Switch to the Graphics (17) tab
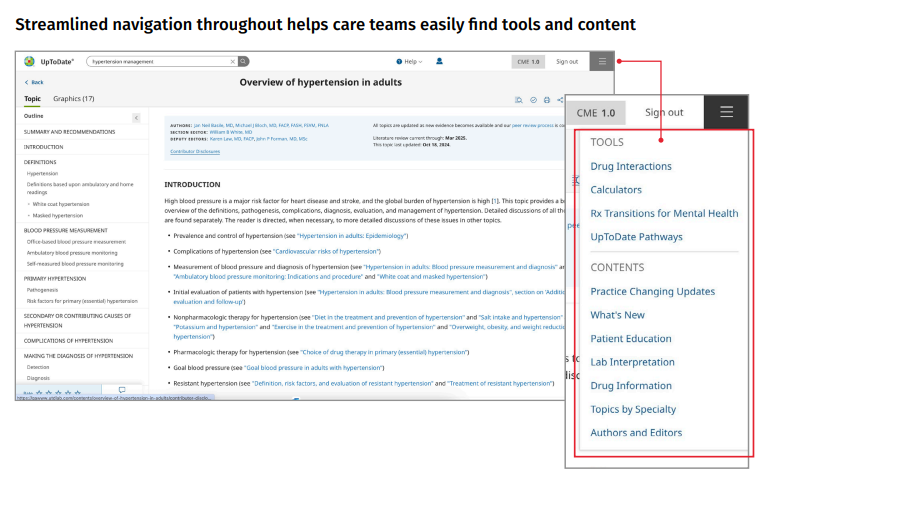Screen dimensions: 904x523 tap(74, 99)
